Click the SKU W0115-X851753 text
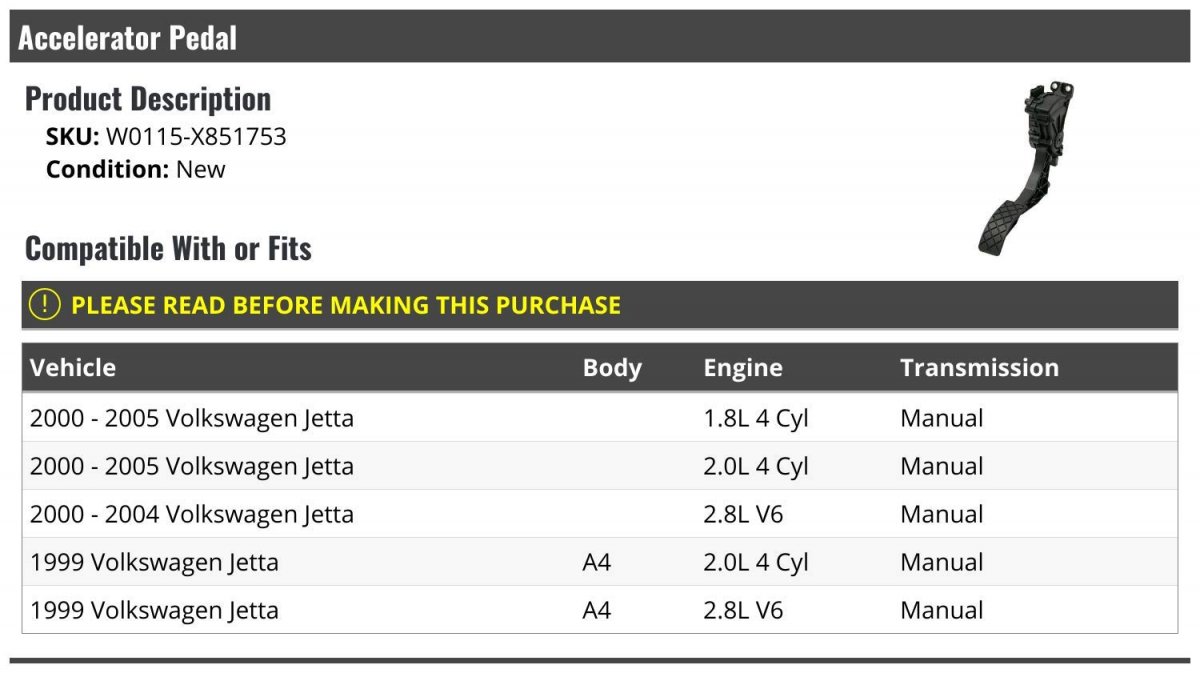Viewport: 1200px width, 673px height. (x=166, y=136)
